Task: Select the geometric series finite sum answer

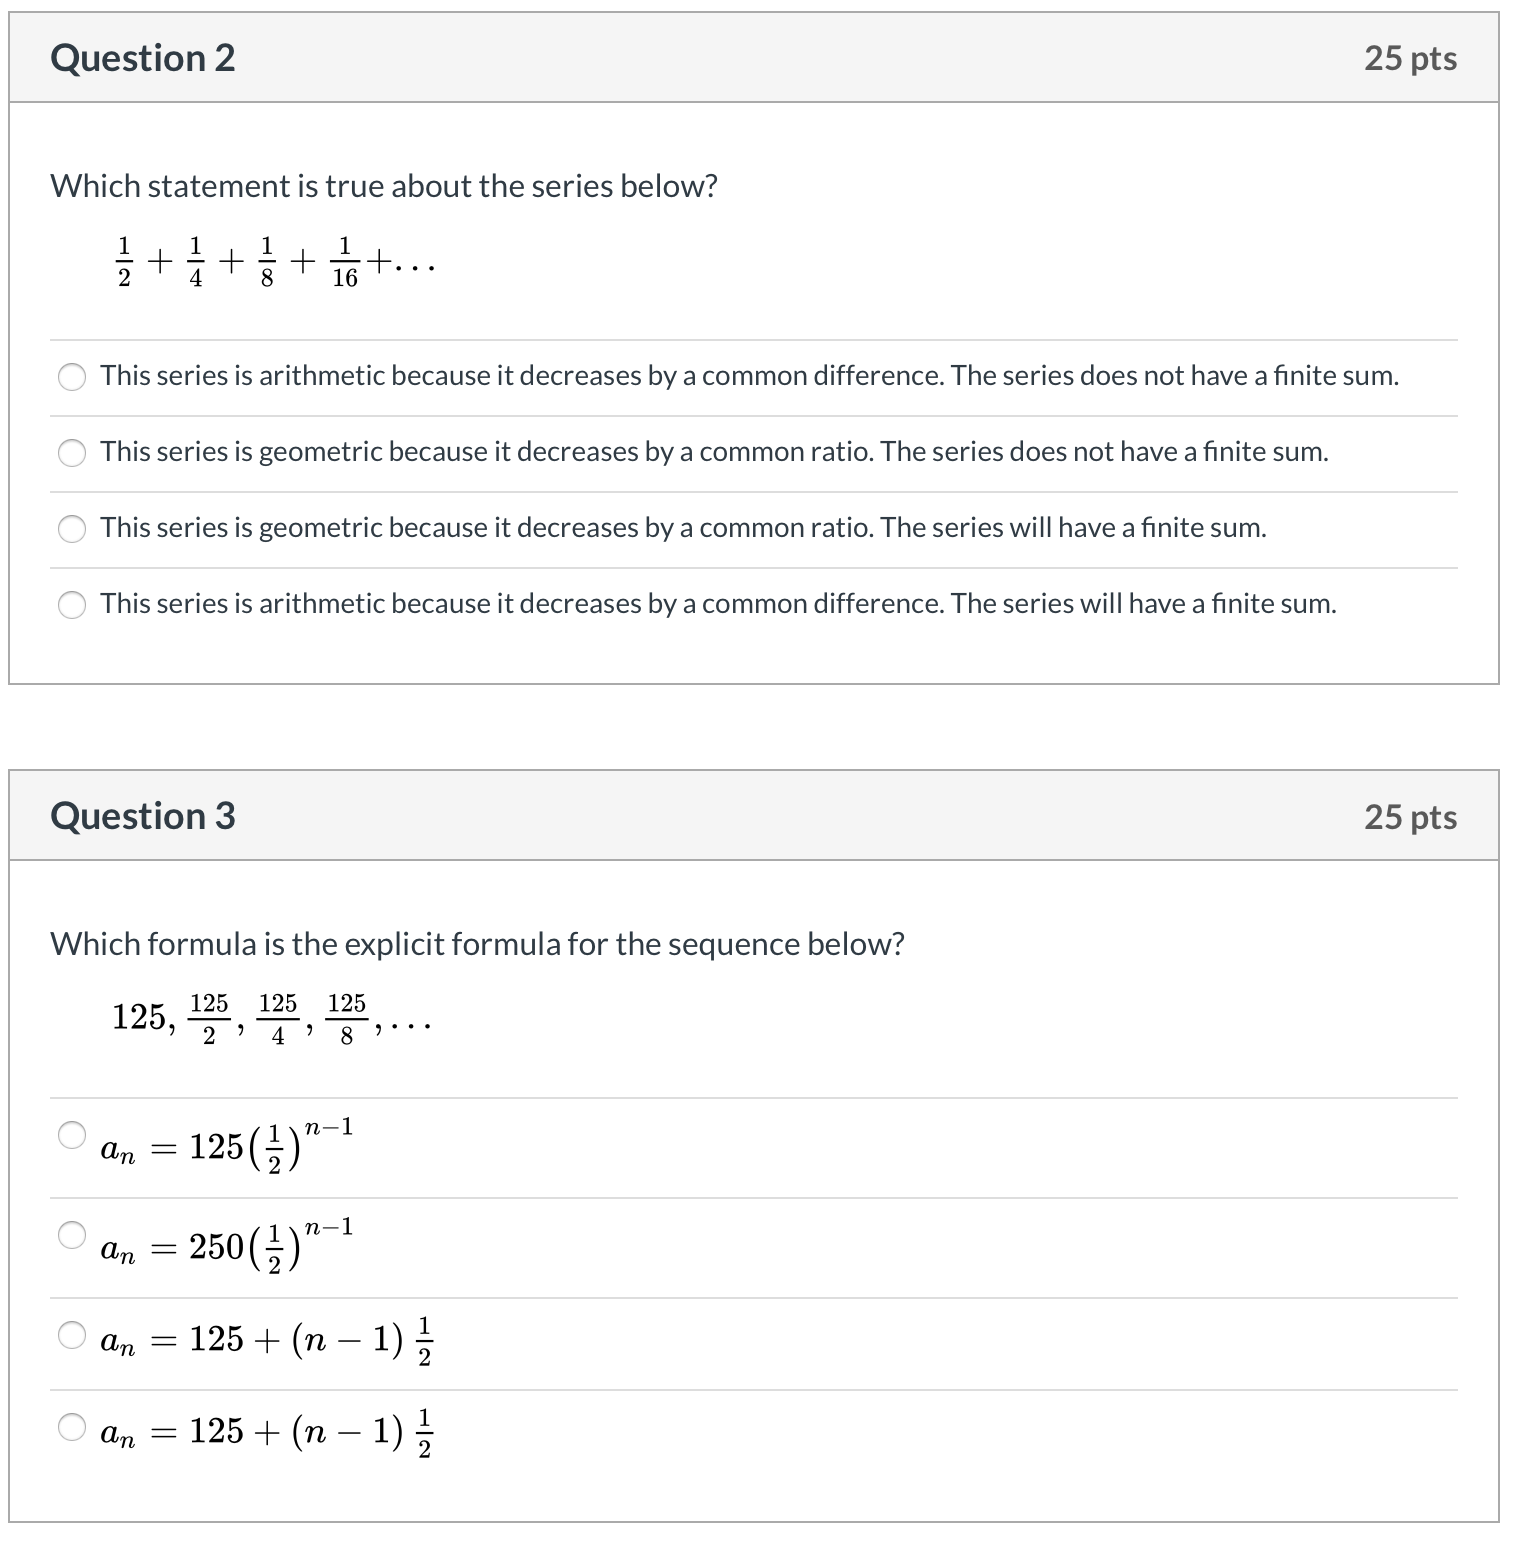Action: click(73, 530)
